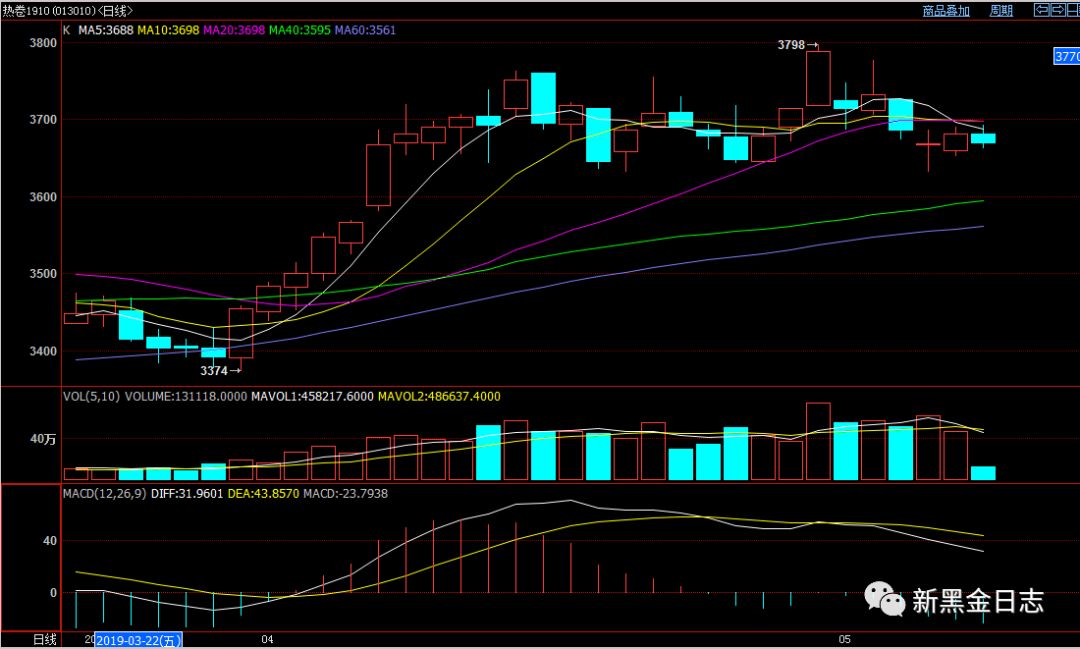1080x649 pixels.
Task: Click the MAVOL2:486637.4000 value
Action: [439, 397]
